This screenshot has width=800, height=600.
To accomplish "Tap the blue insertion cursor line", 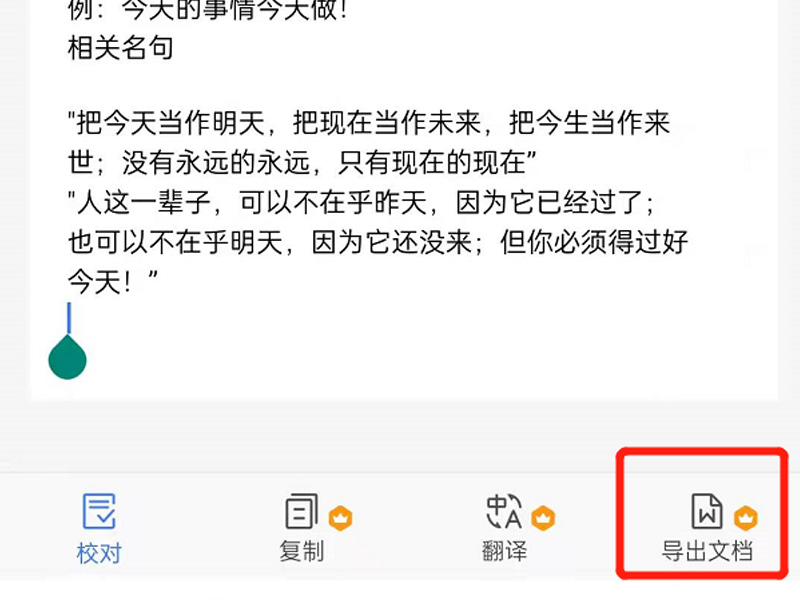I will point(69,318).
